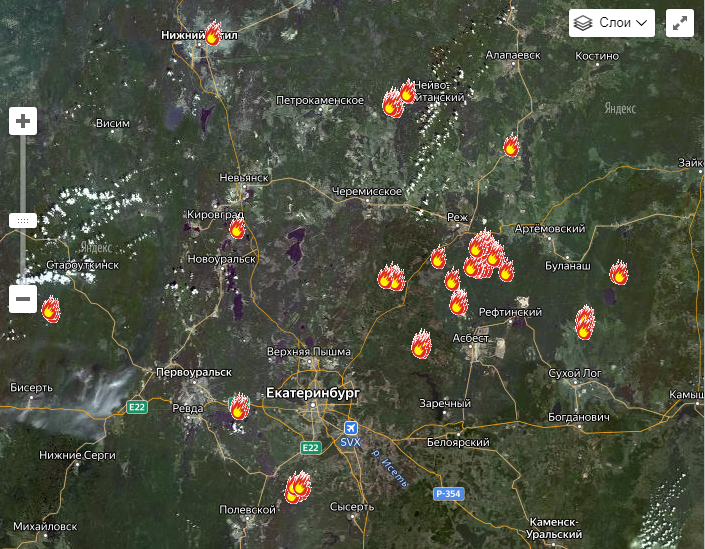Click the Екатеринбург city label
705x549 pixels.
(312, 394)
